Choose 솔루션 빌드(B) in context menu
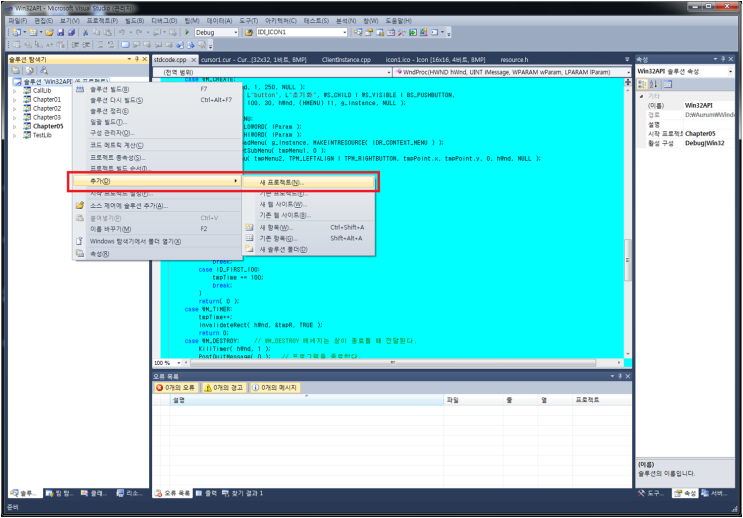743x518 pixels. coord(156,89)
